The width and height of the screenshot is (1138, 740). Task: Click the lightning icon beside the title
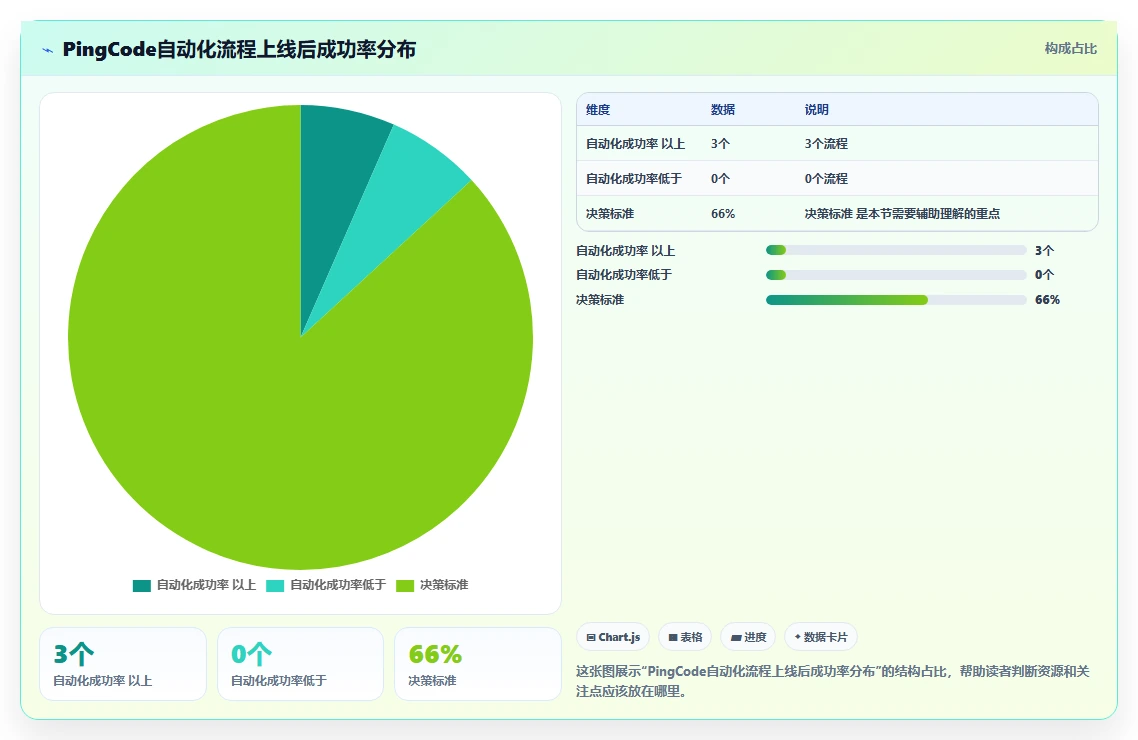point(48,50)
